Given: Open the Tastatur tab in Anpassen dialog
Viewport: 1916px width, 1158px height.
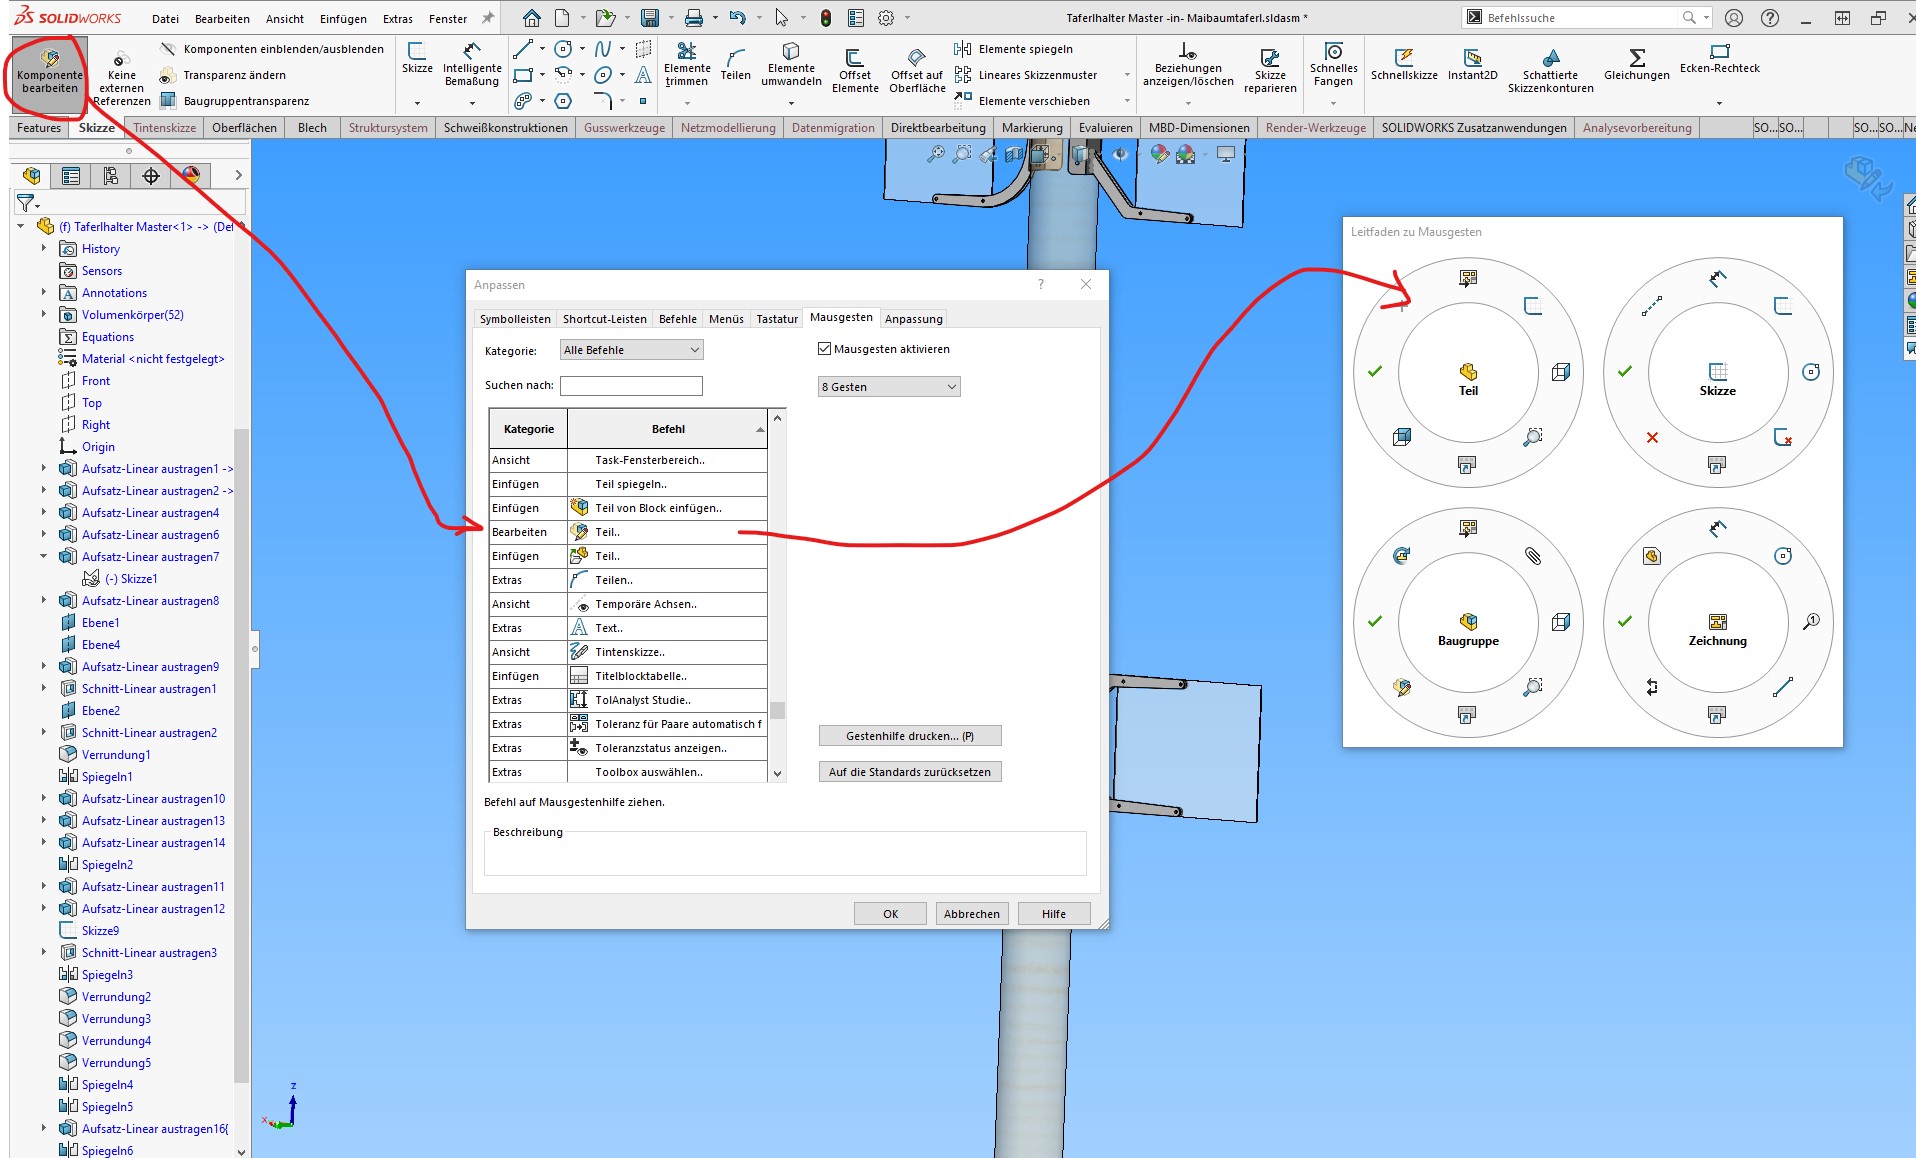Looking at the screenshot, I should 777,319.
